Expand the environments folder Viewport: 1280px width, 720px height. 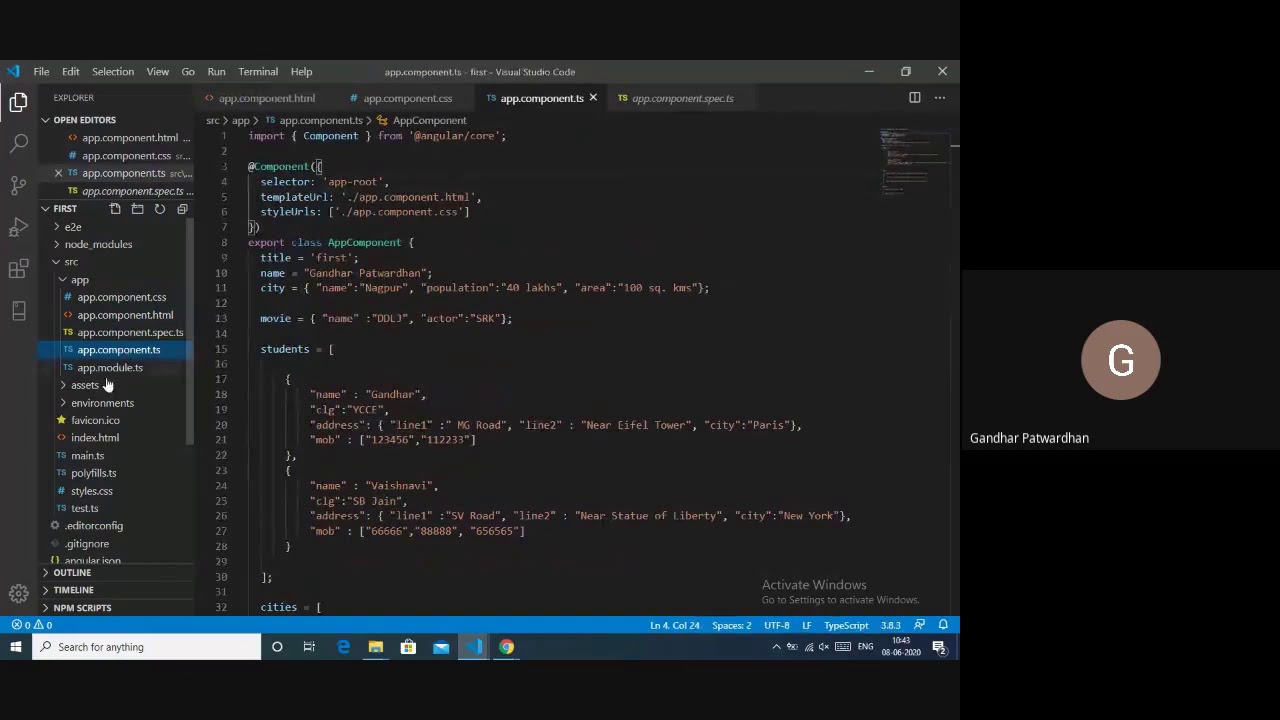click(102, 403)
